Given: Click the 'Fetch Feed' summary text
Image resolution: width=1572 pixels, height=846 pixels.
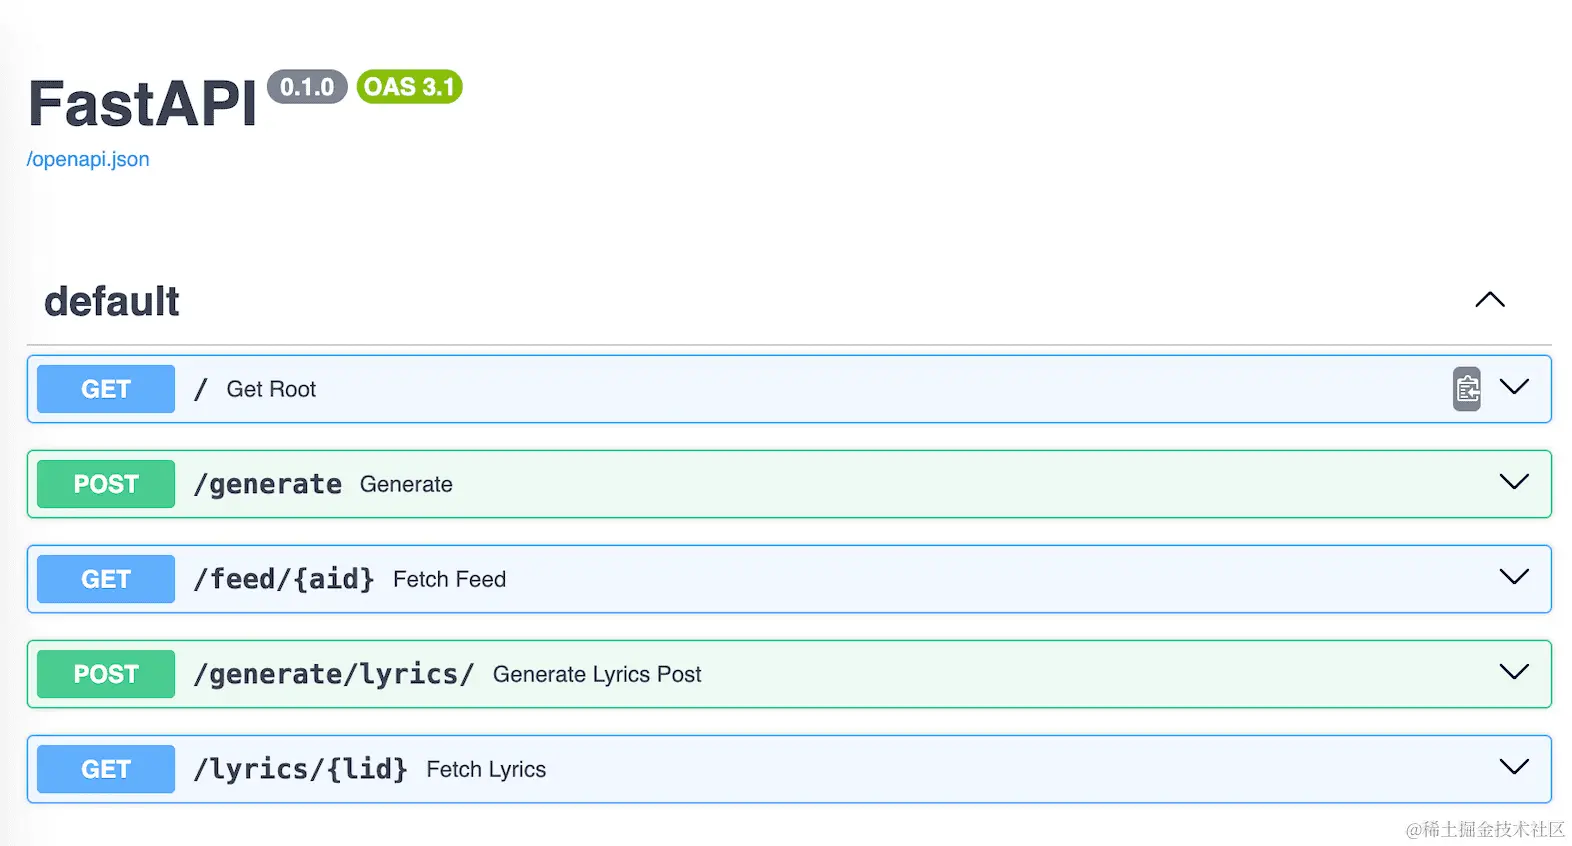Looking at the screenshot, I should [449, 579].
